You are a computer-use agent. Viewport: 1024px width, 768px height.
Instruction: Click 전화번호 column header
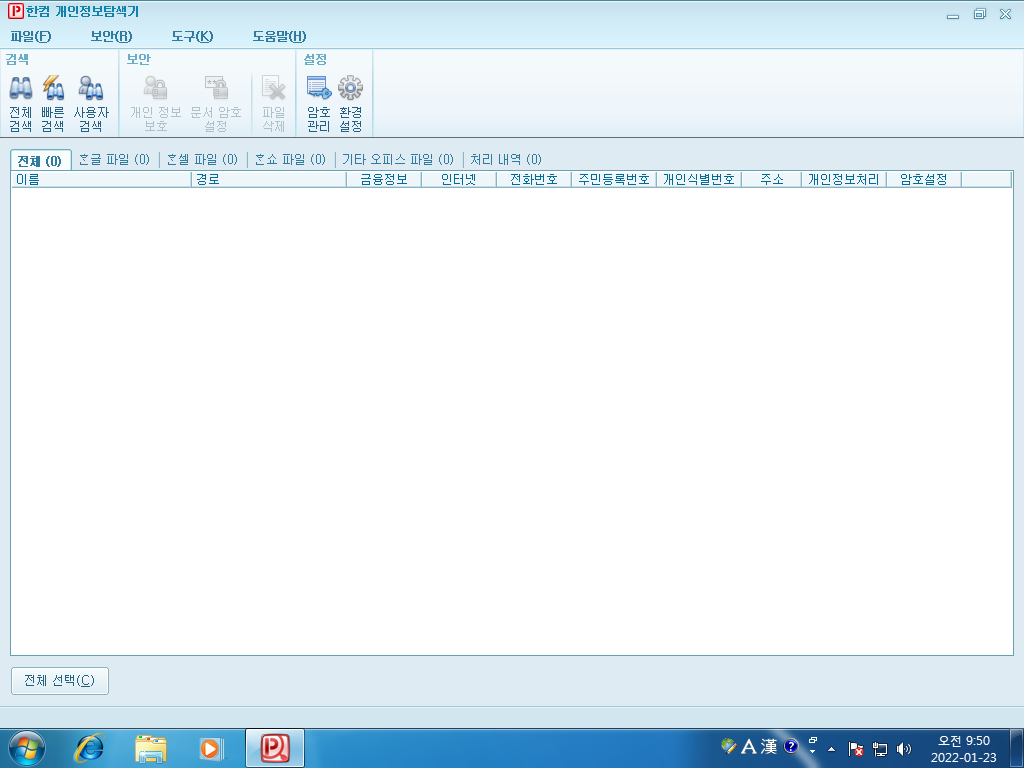click(534, 179)
